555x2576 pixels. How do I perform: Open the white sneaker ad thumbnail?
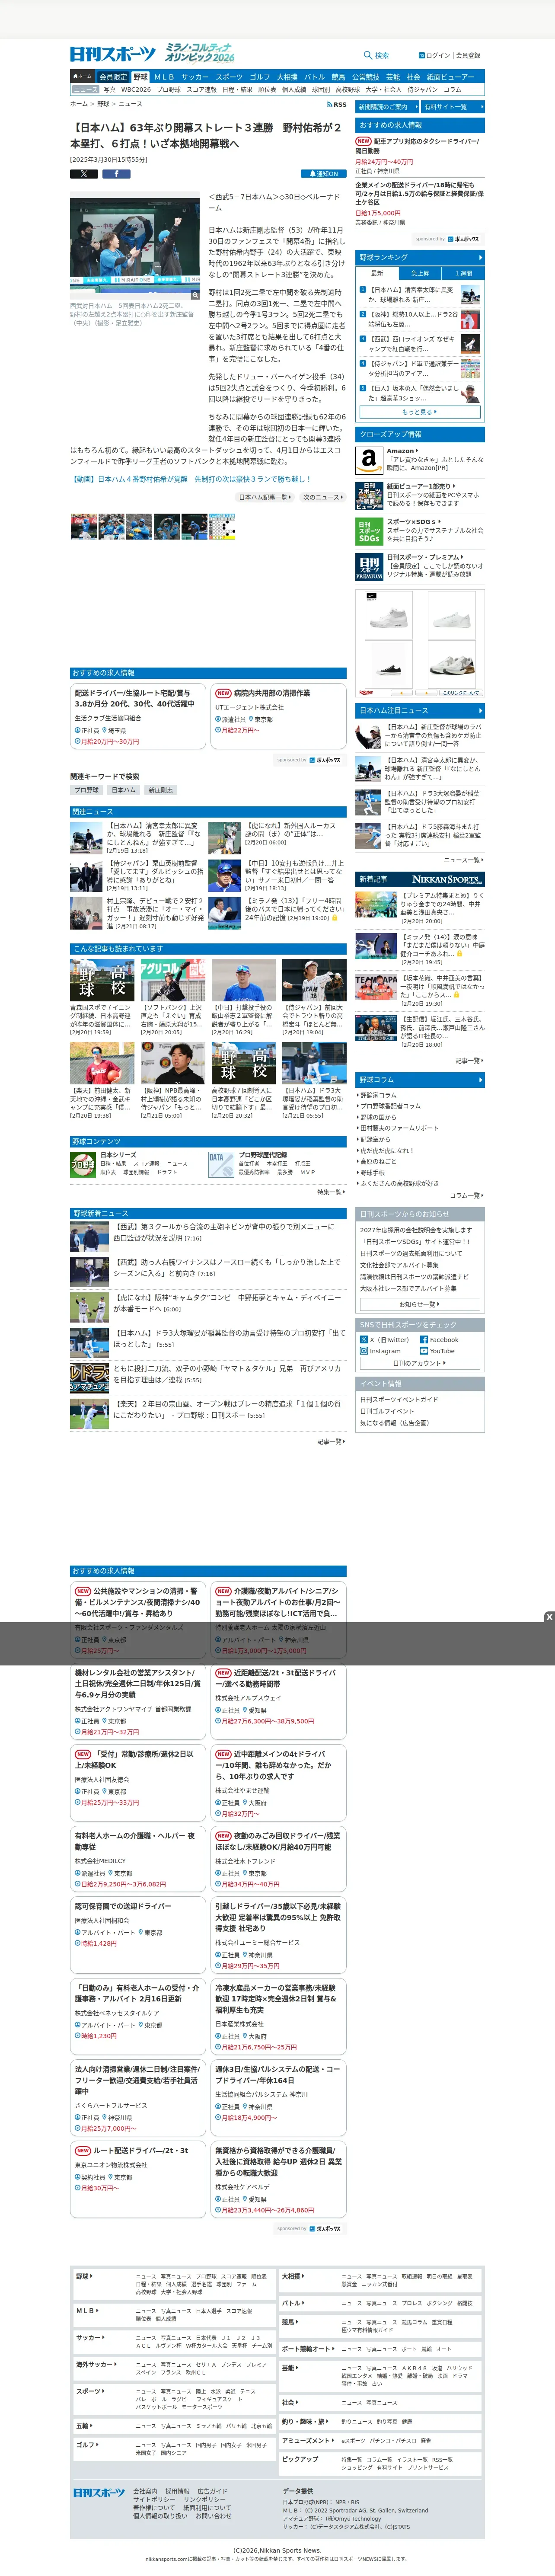(389, 614)
